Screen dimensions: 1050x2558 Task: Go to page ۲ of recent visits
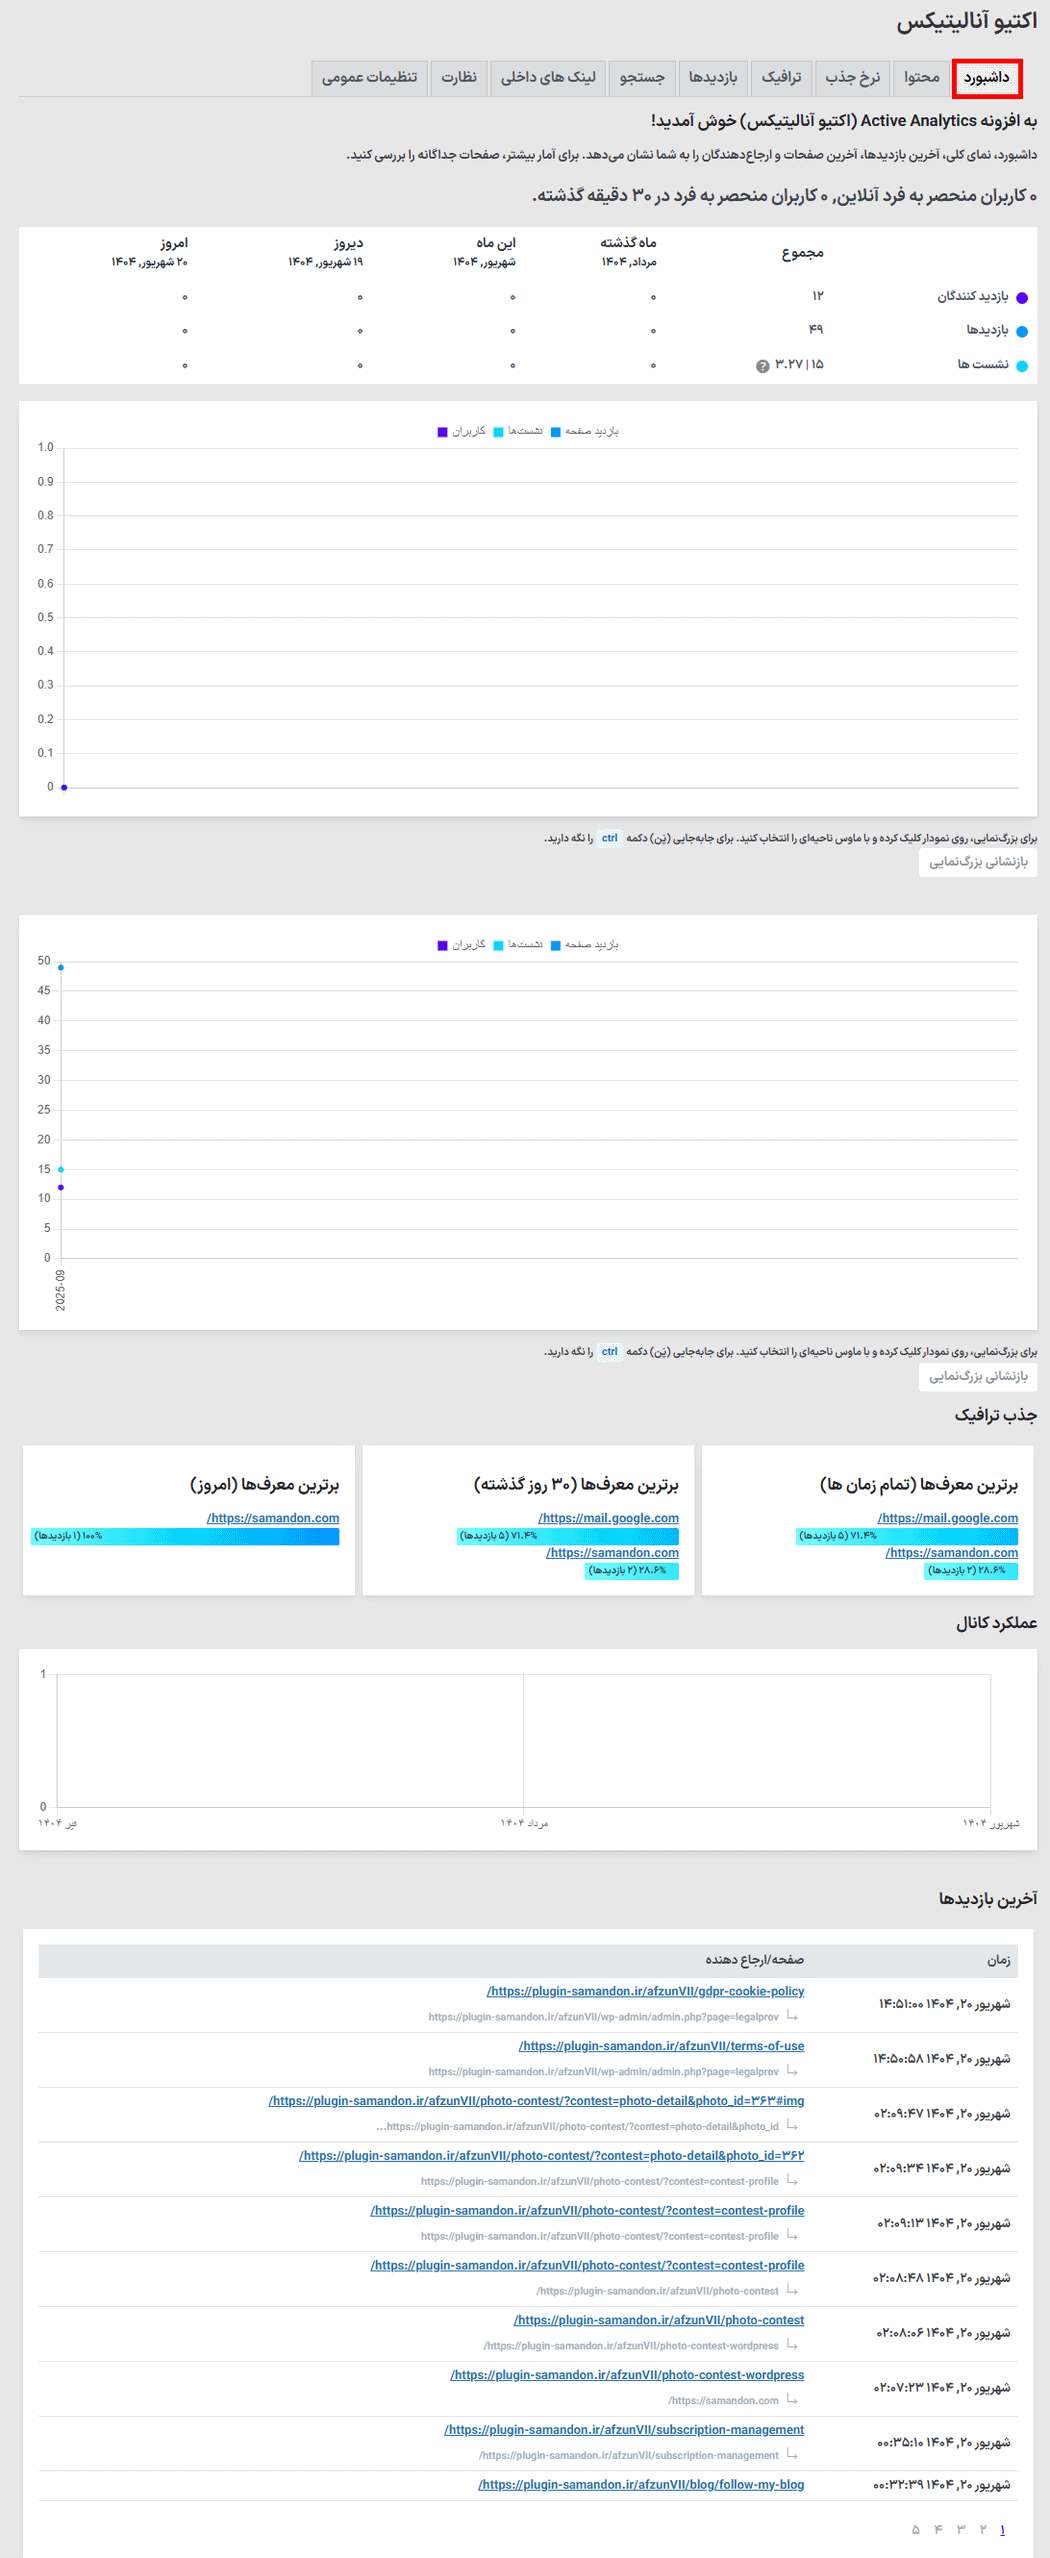(983, 2529)
